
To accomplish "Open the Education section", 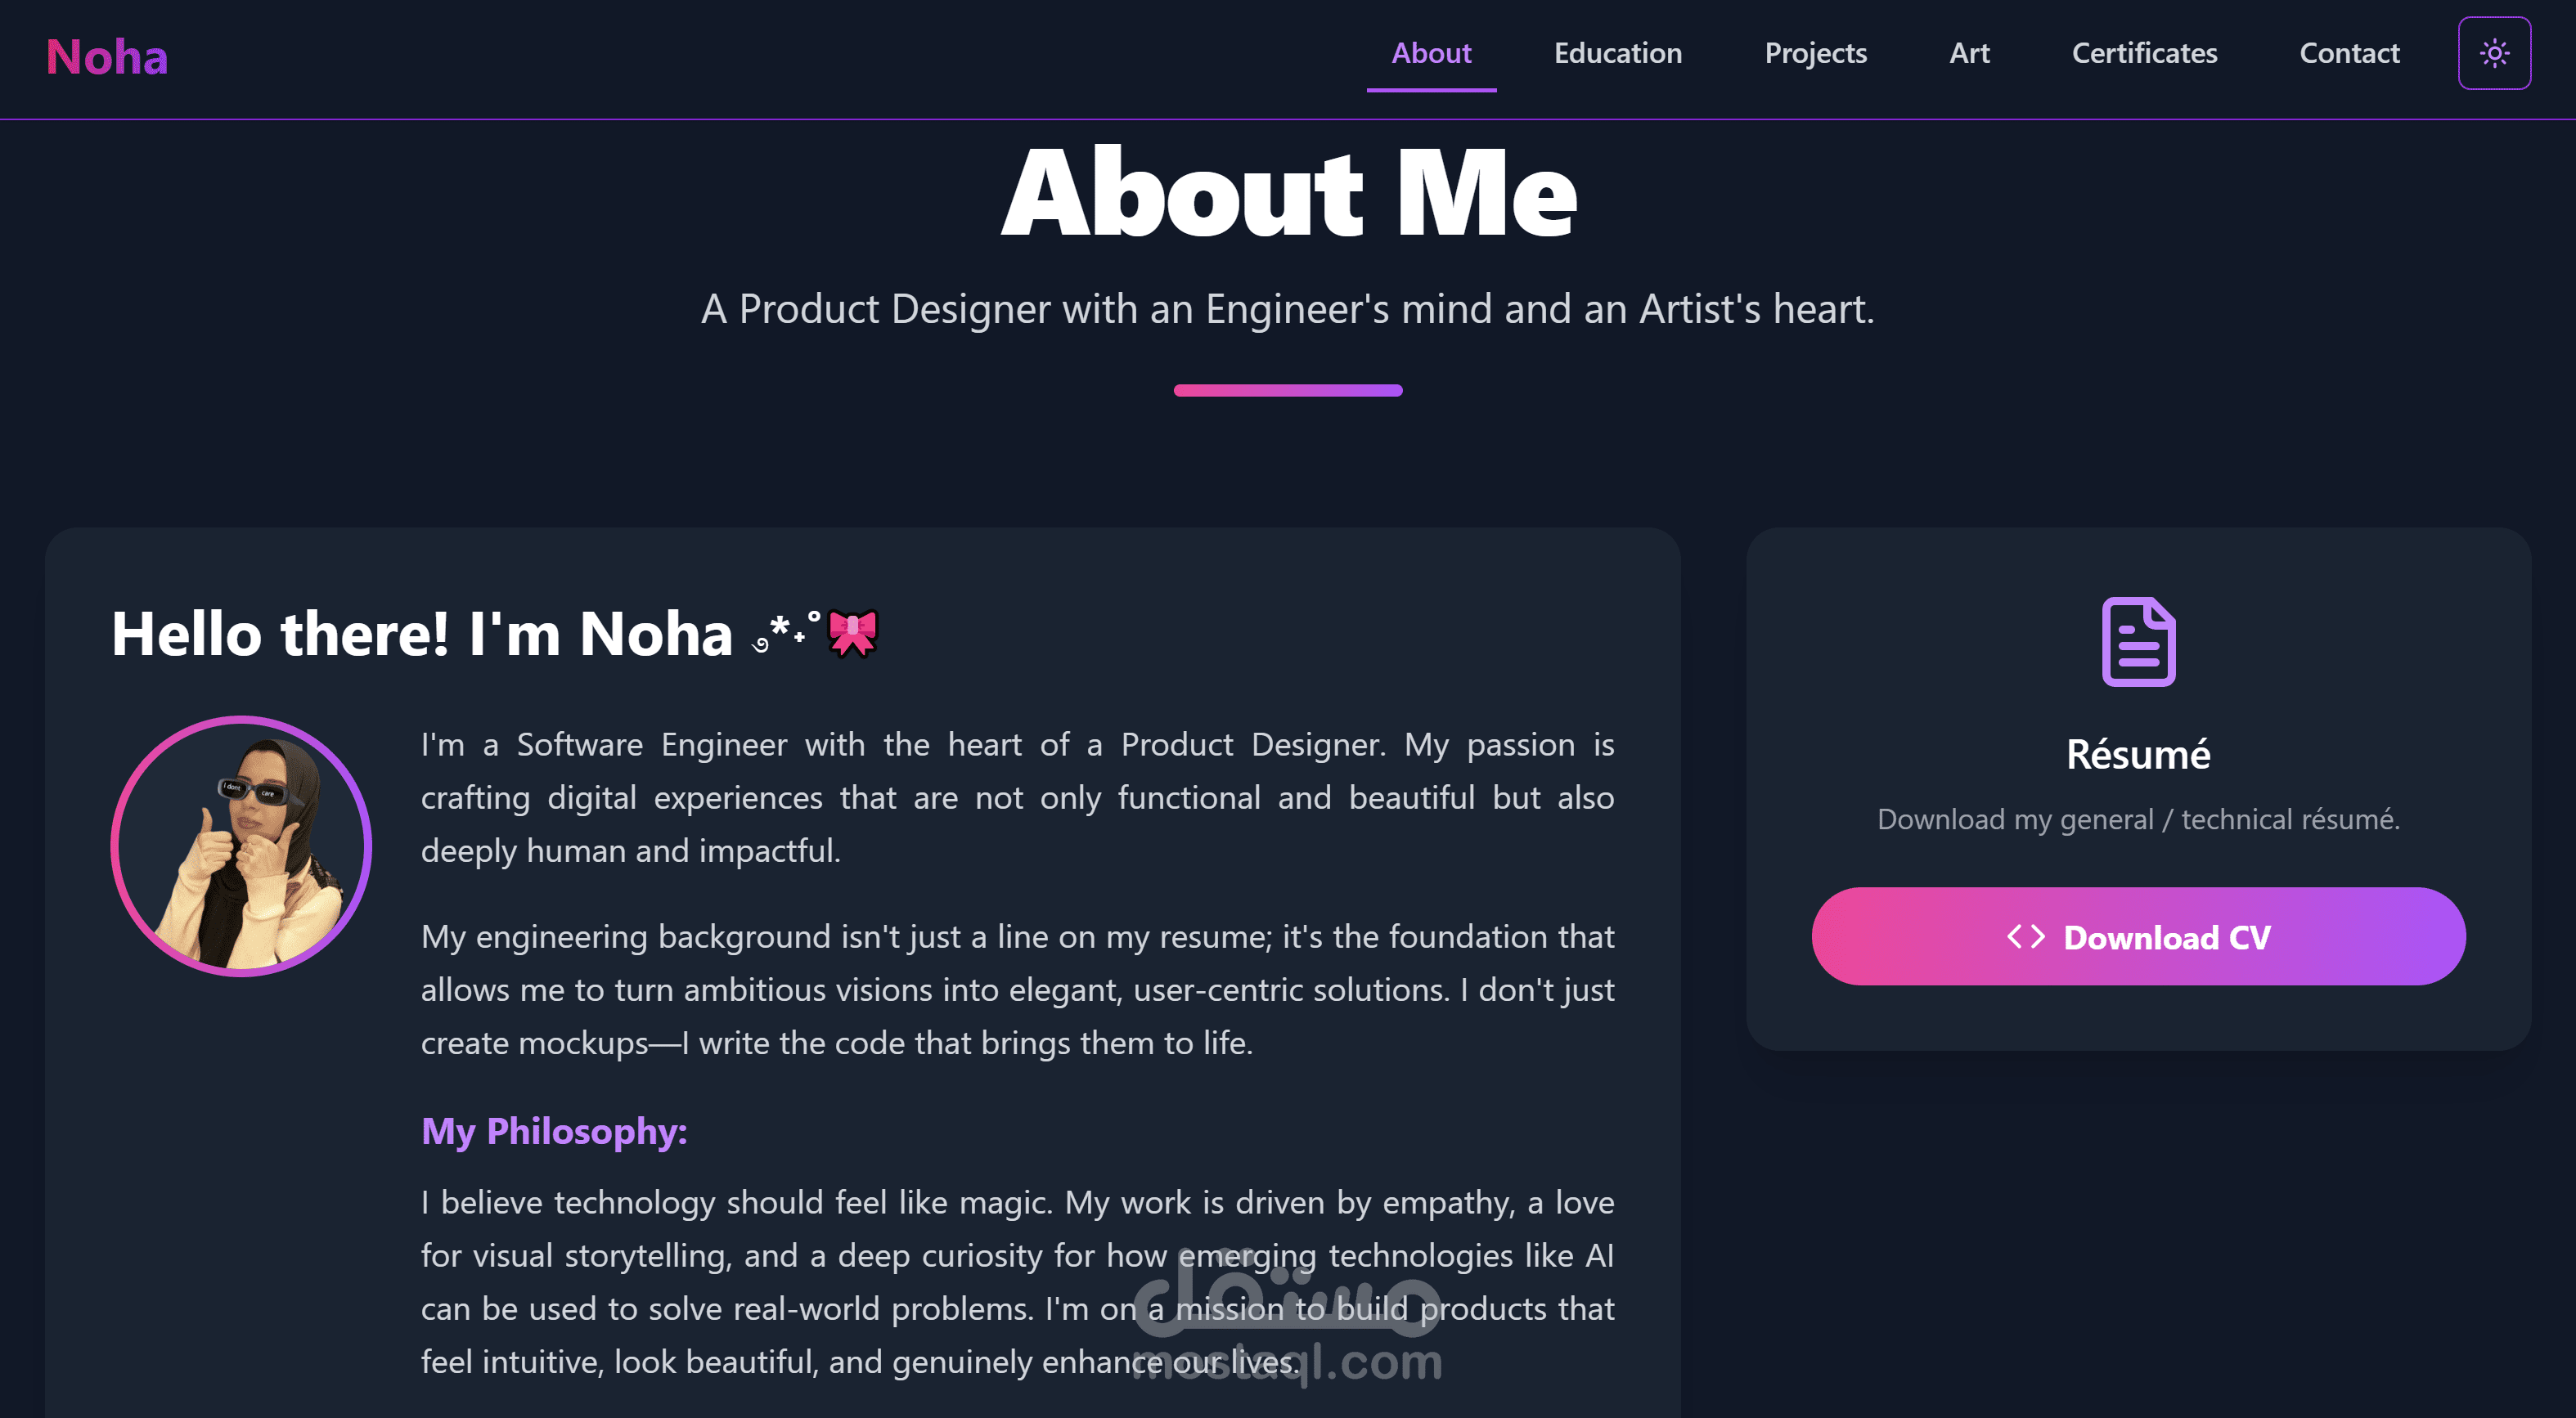I will [1617, 53].
